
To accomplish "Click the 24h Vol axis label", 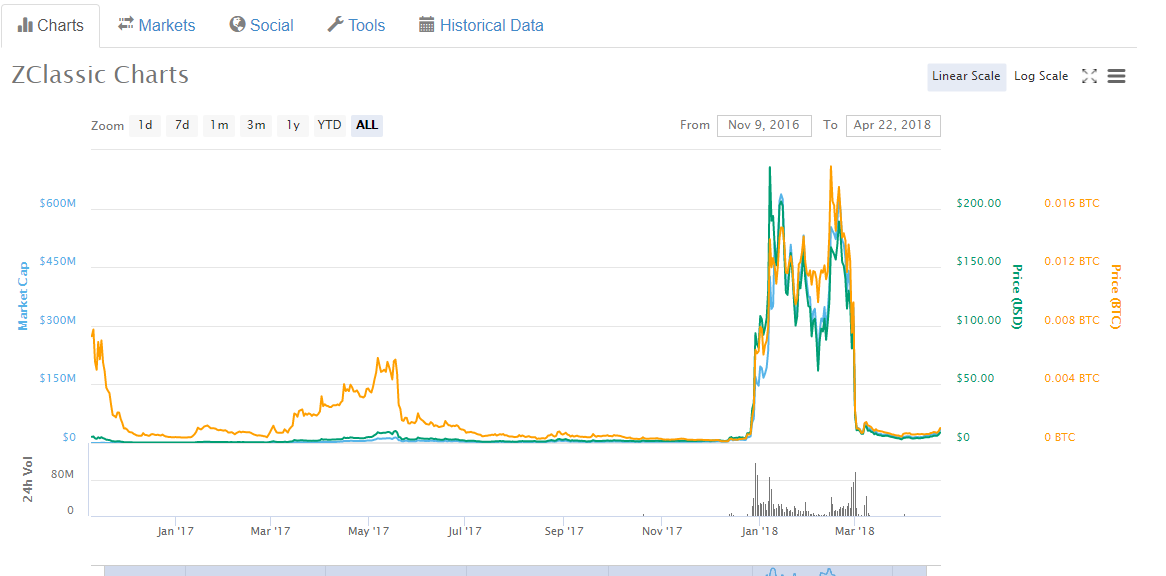I will [28, 478].
